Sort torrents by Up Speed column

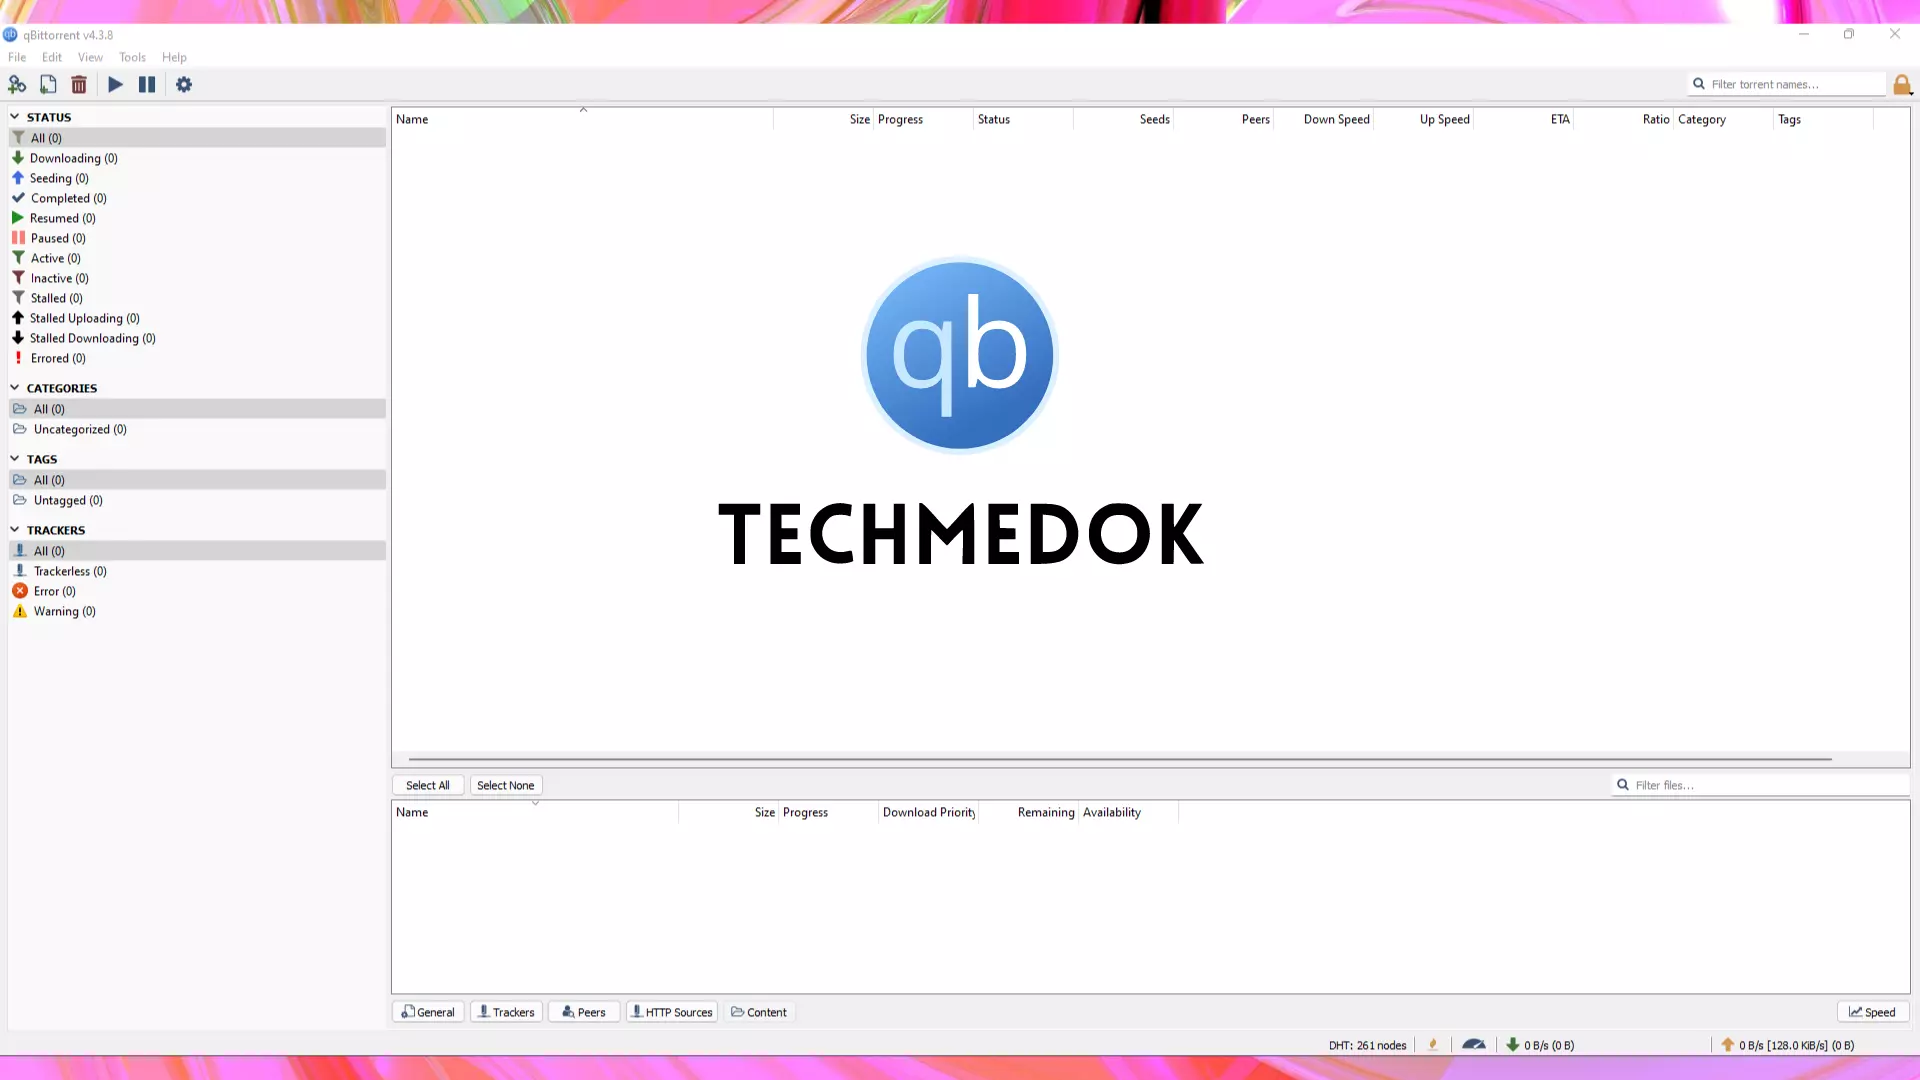coord(1424,119)
